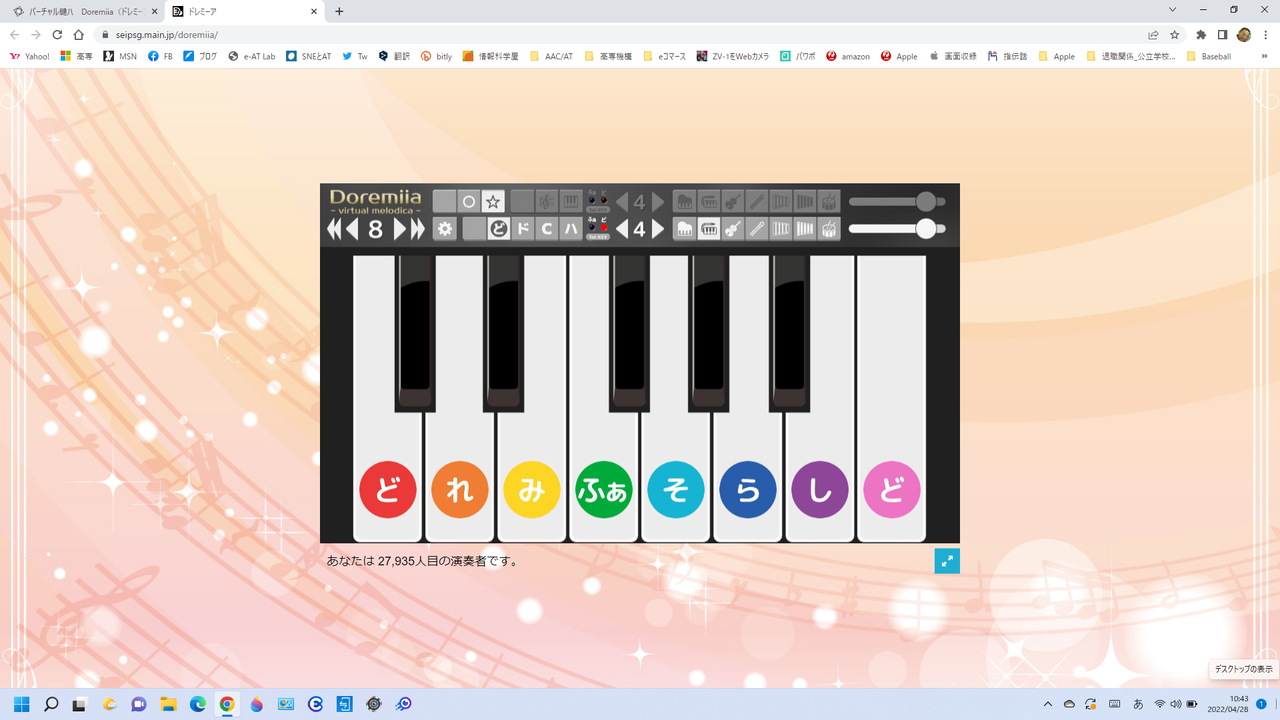Choose piano instrument in bottom row
This screenshot has height=720, width=1280.
click(685, 229)
